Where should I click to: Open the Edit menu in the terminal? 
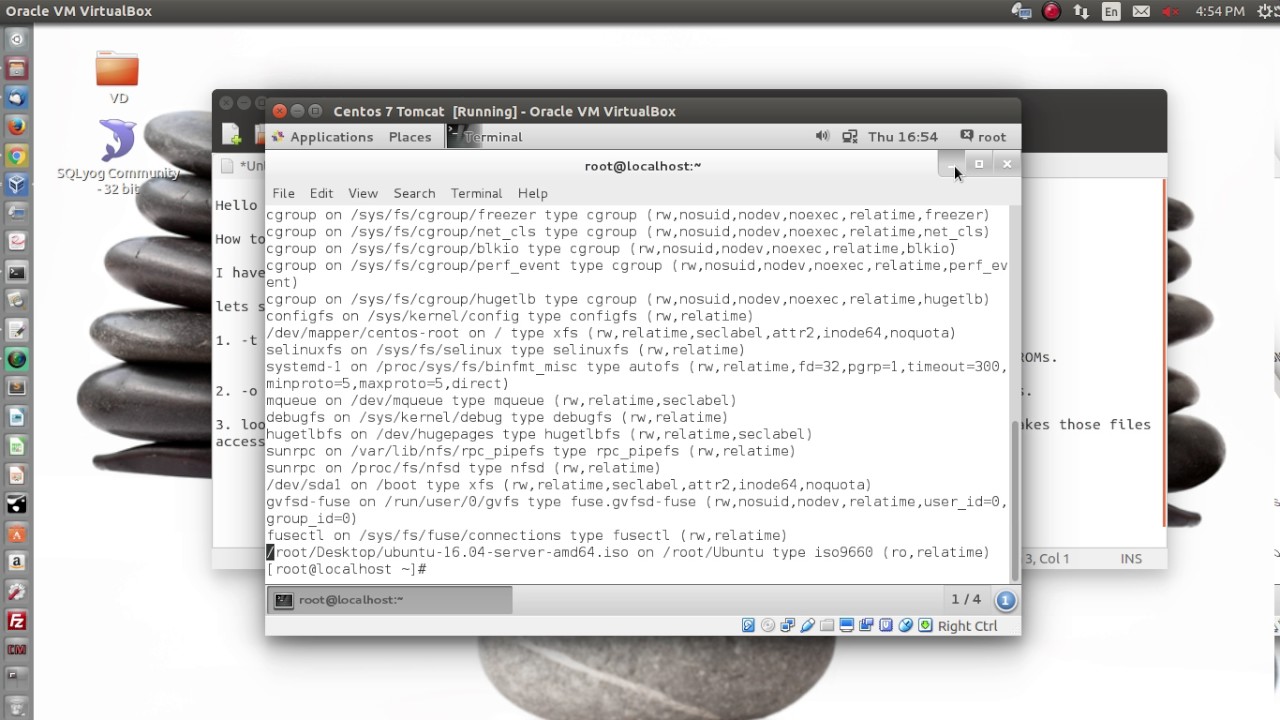(321, 193)
